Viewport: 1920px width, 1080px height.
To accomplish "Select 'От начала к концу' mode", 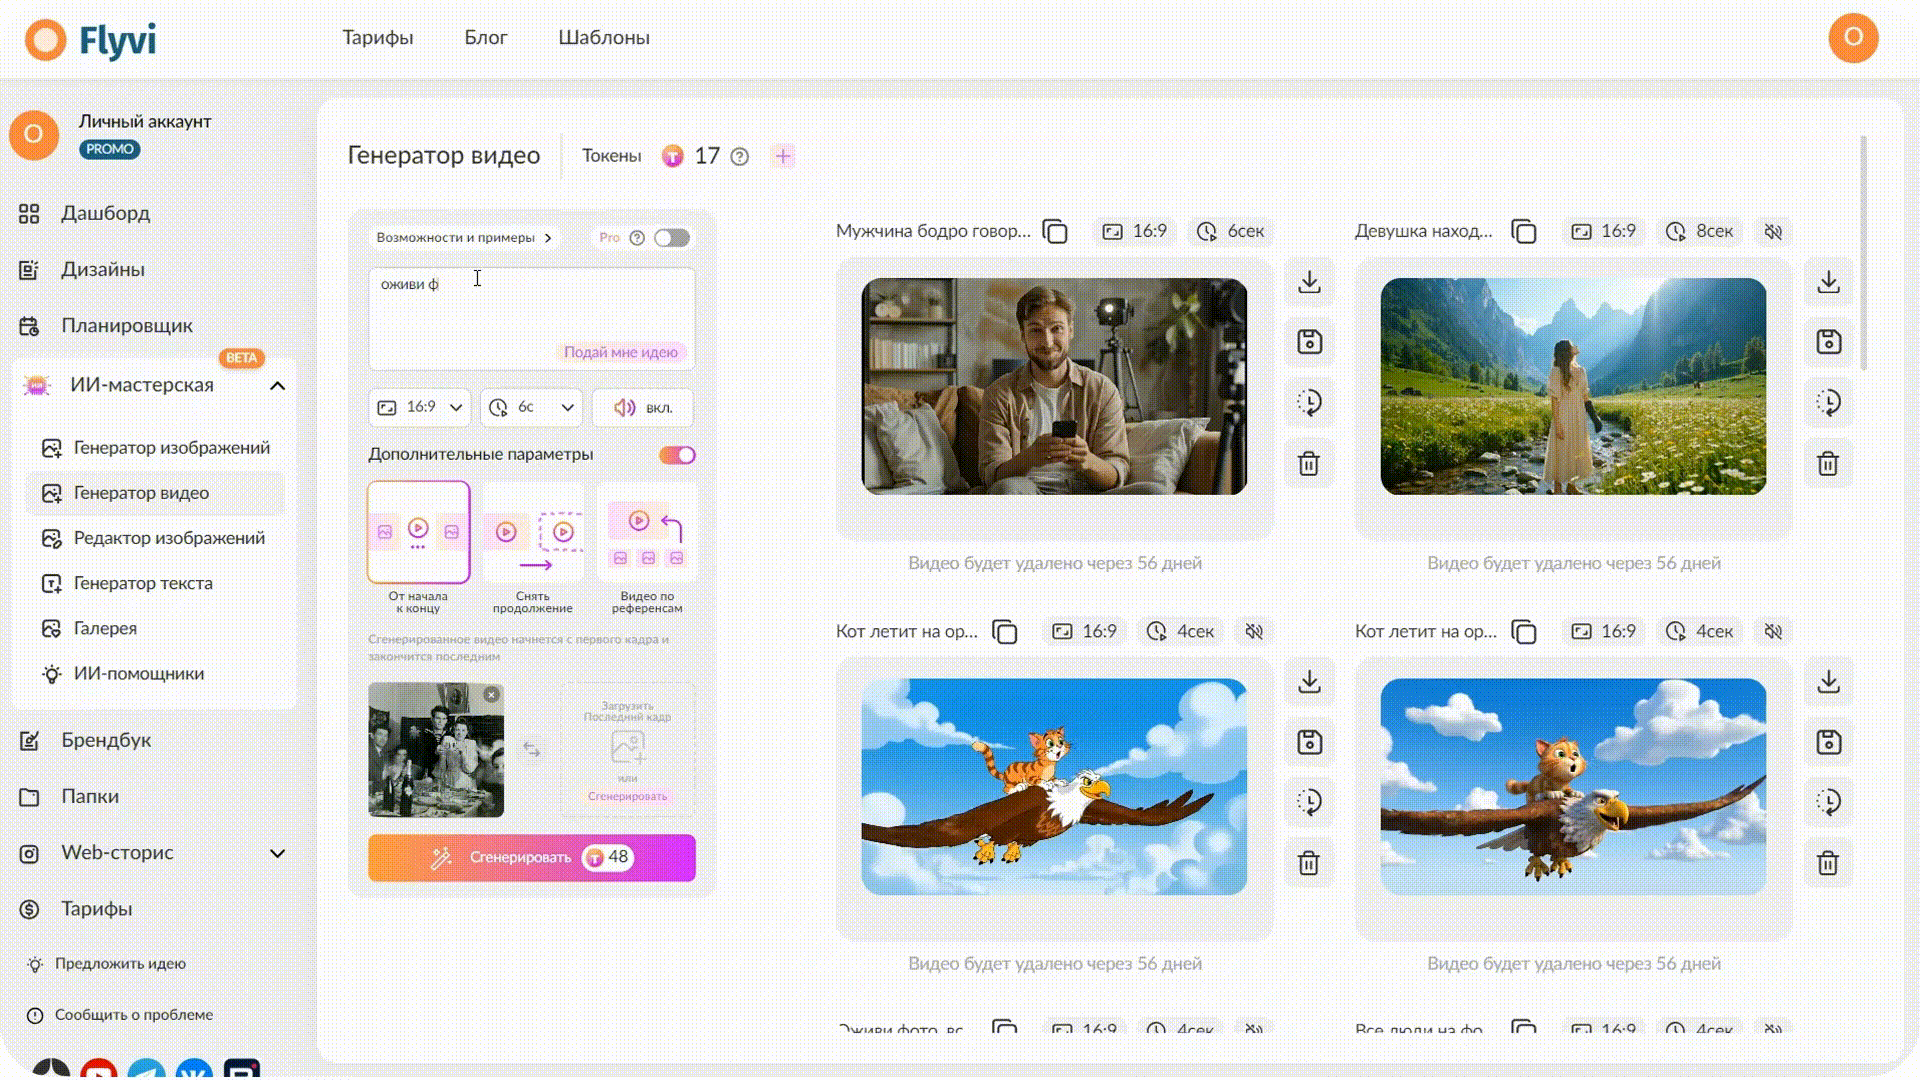I will coord(418,547).
